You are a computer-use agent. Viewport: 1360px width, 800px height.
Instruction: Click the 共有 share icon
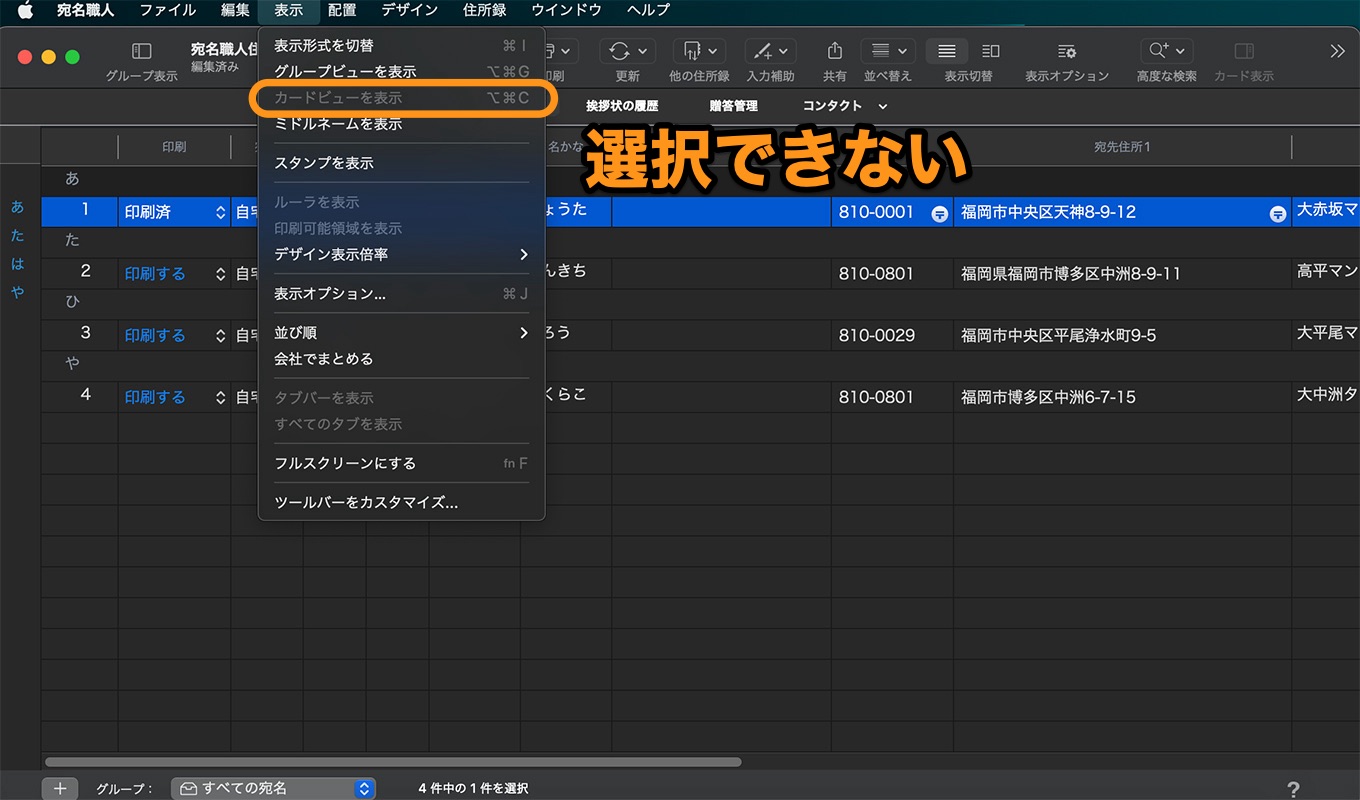click(x=834, y=51)
